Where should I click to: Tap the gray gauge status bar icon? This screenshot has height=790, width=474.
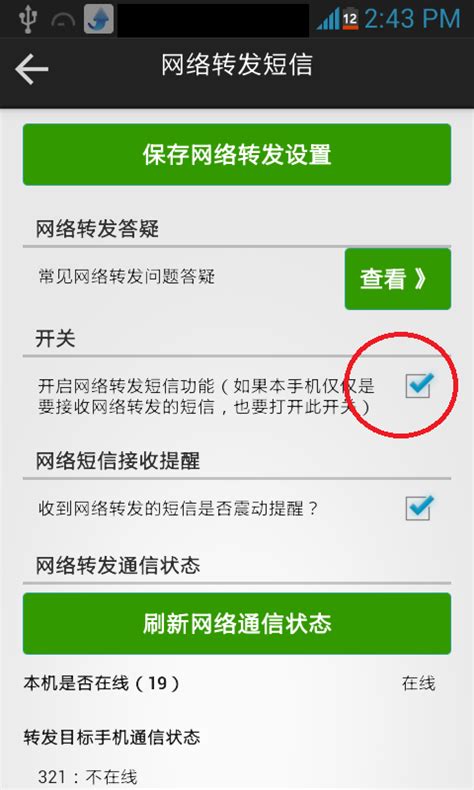pyautogui.click(x=63, y=21)
